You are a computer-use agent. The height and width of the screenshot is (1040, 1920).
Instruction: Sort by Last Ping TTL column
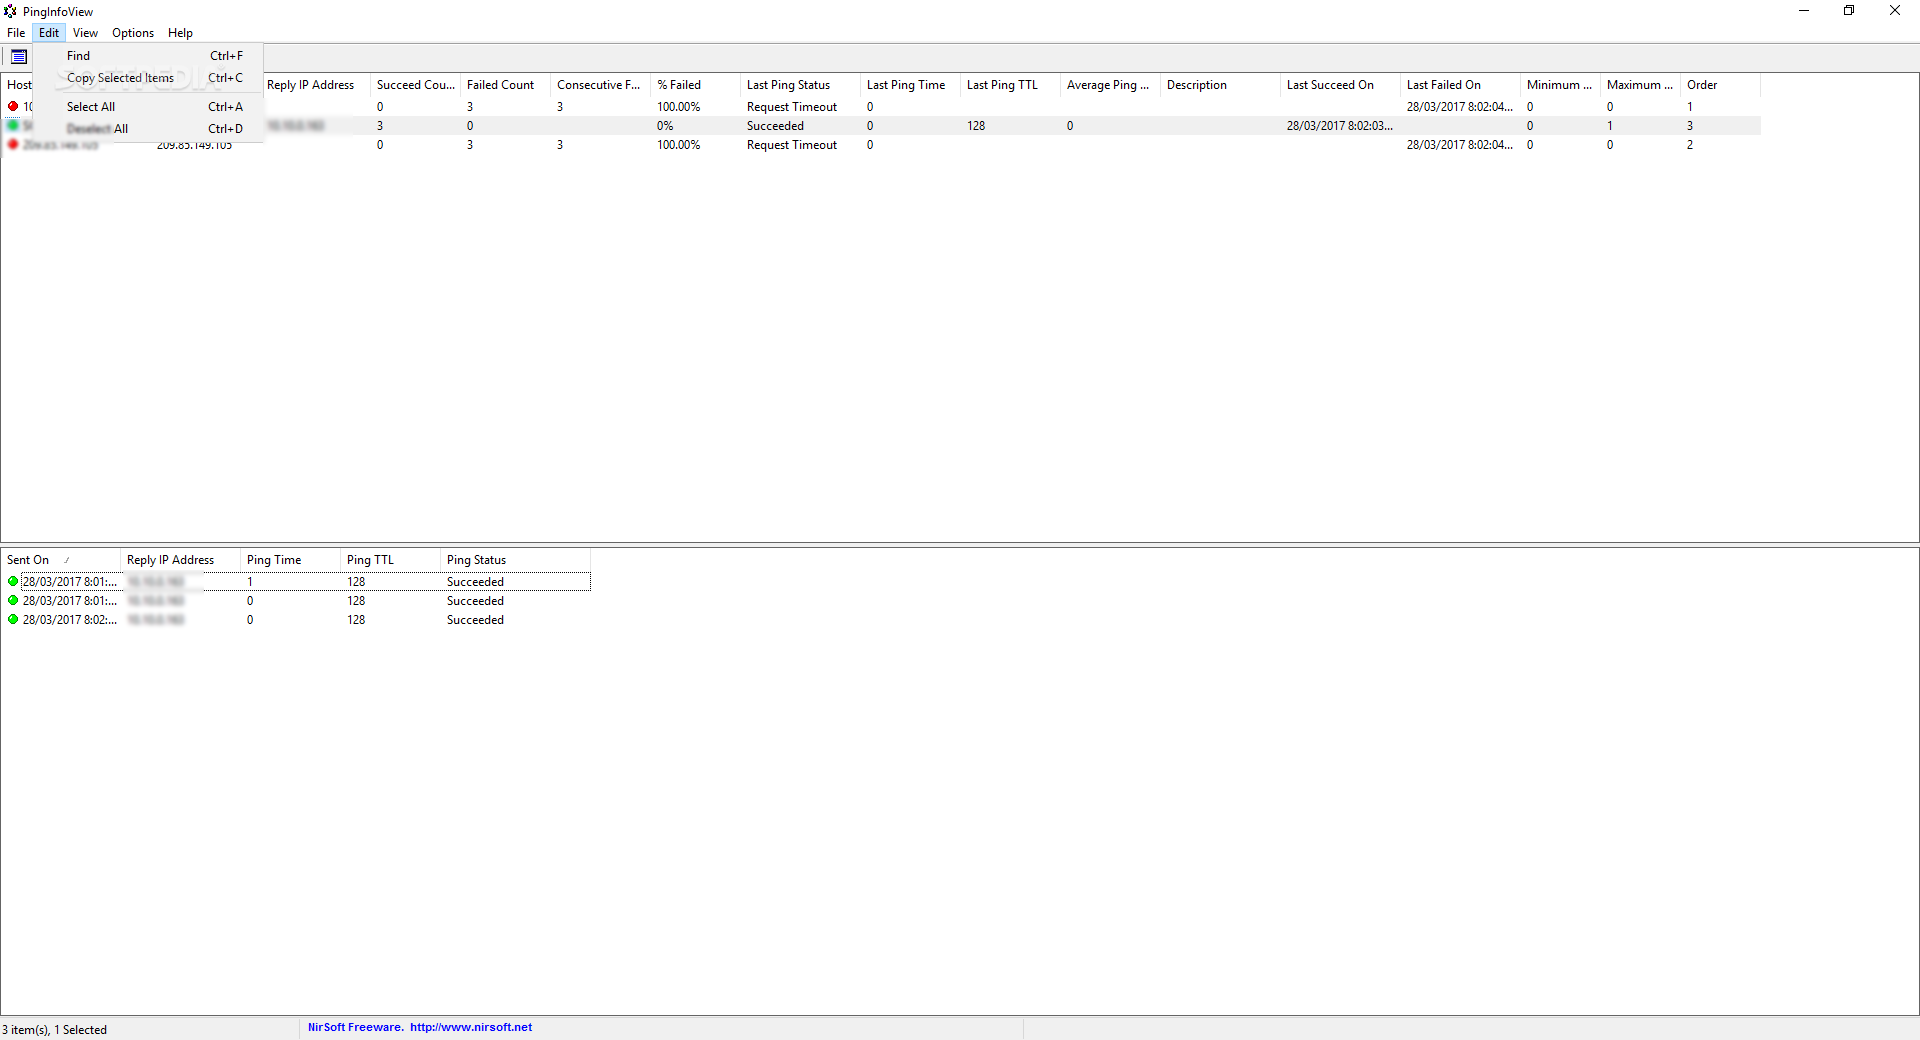pos(1010,85)
